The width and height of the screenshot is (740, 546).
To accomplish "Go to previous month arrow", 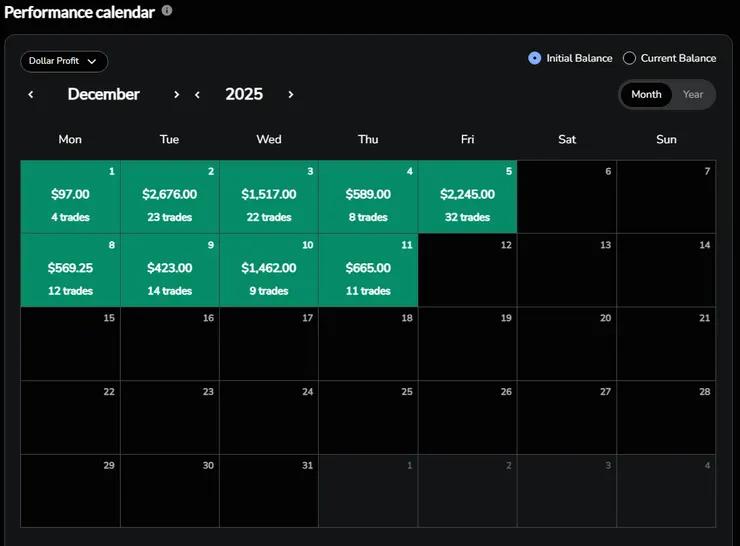I will [31, 95].
